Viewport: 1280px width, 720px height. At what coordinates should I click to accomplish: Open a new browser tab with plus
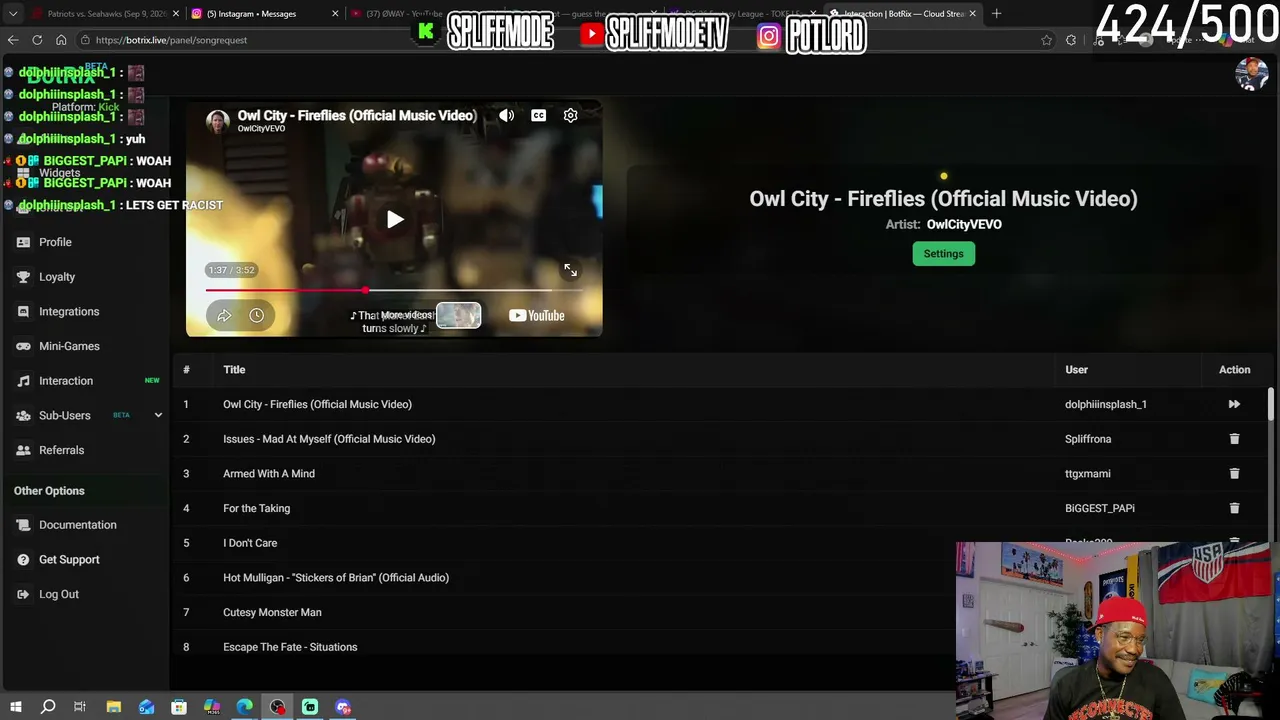pos(996,14)
